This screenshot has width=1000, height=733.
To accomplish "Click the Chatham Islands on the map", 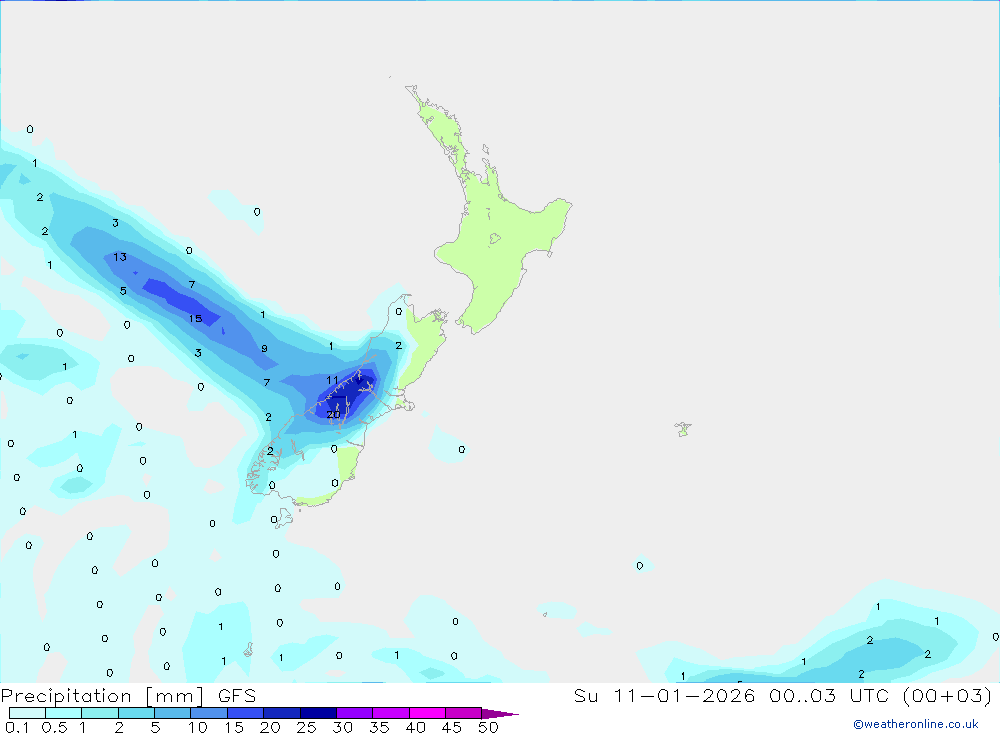I will pos(683,429).
